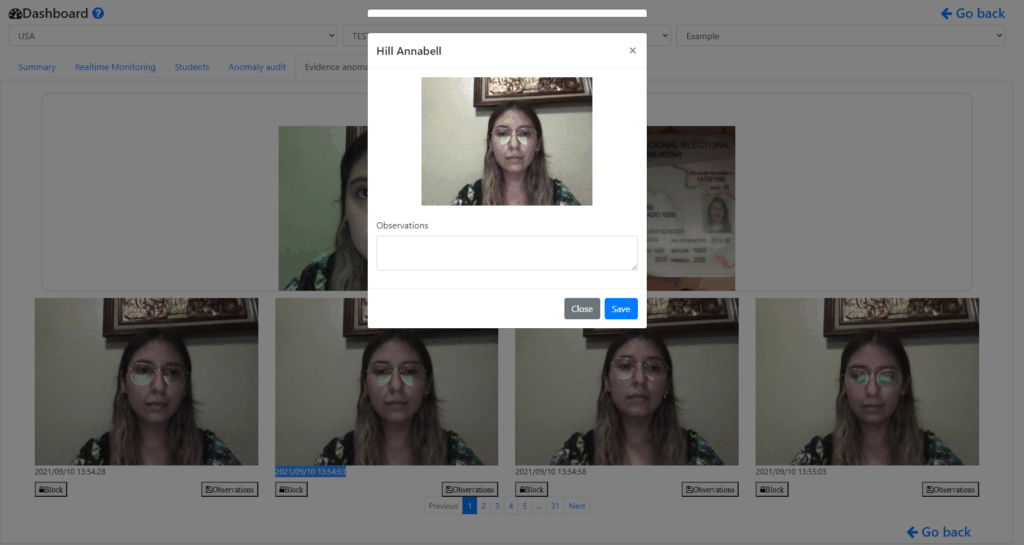Go to pagination page 31
Screen dimensions: 1024x545
tap(555, 506)
